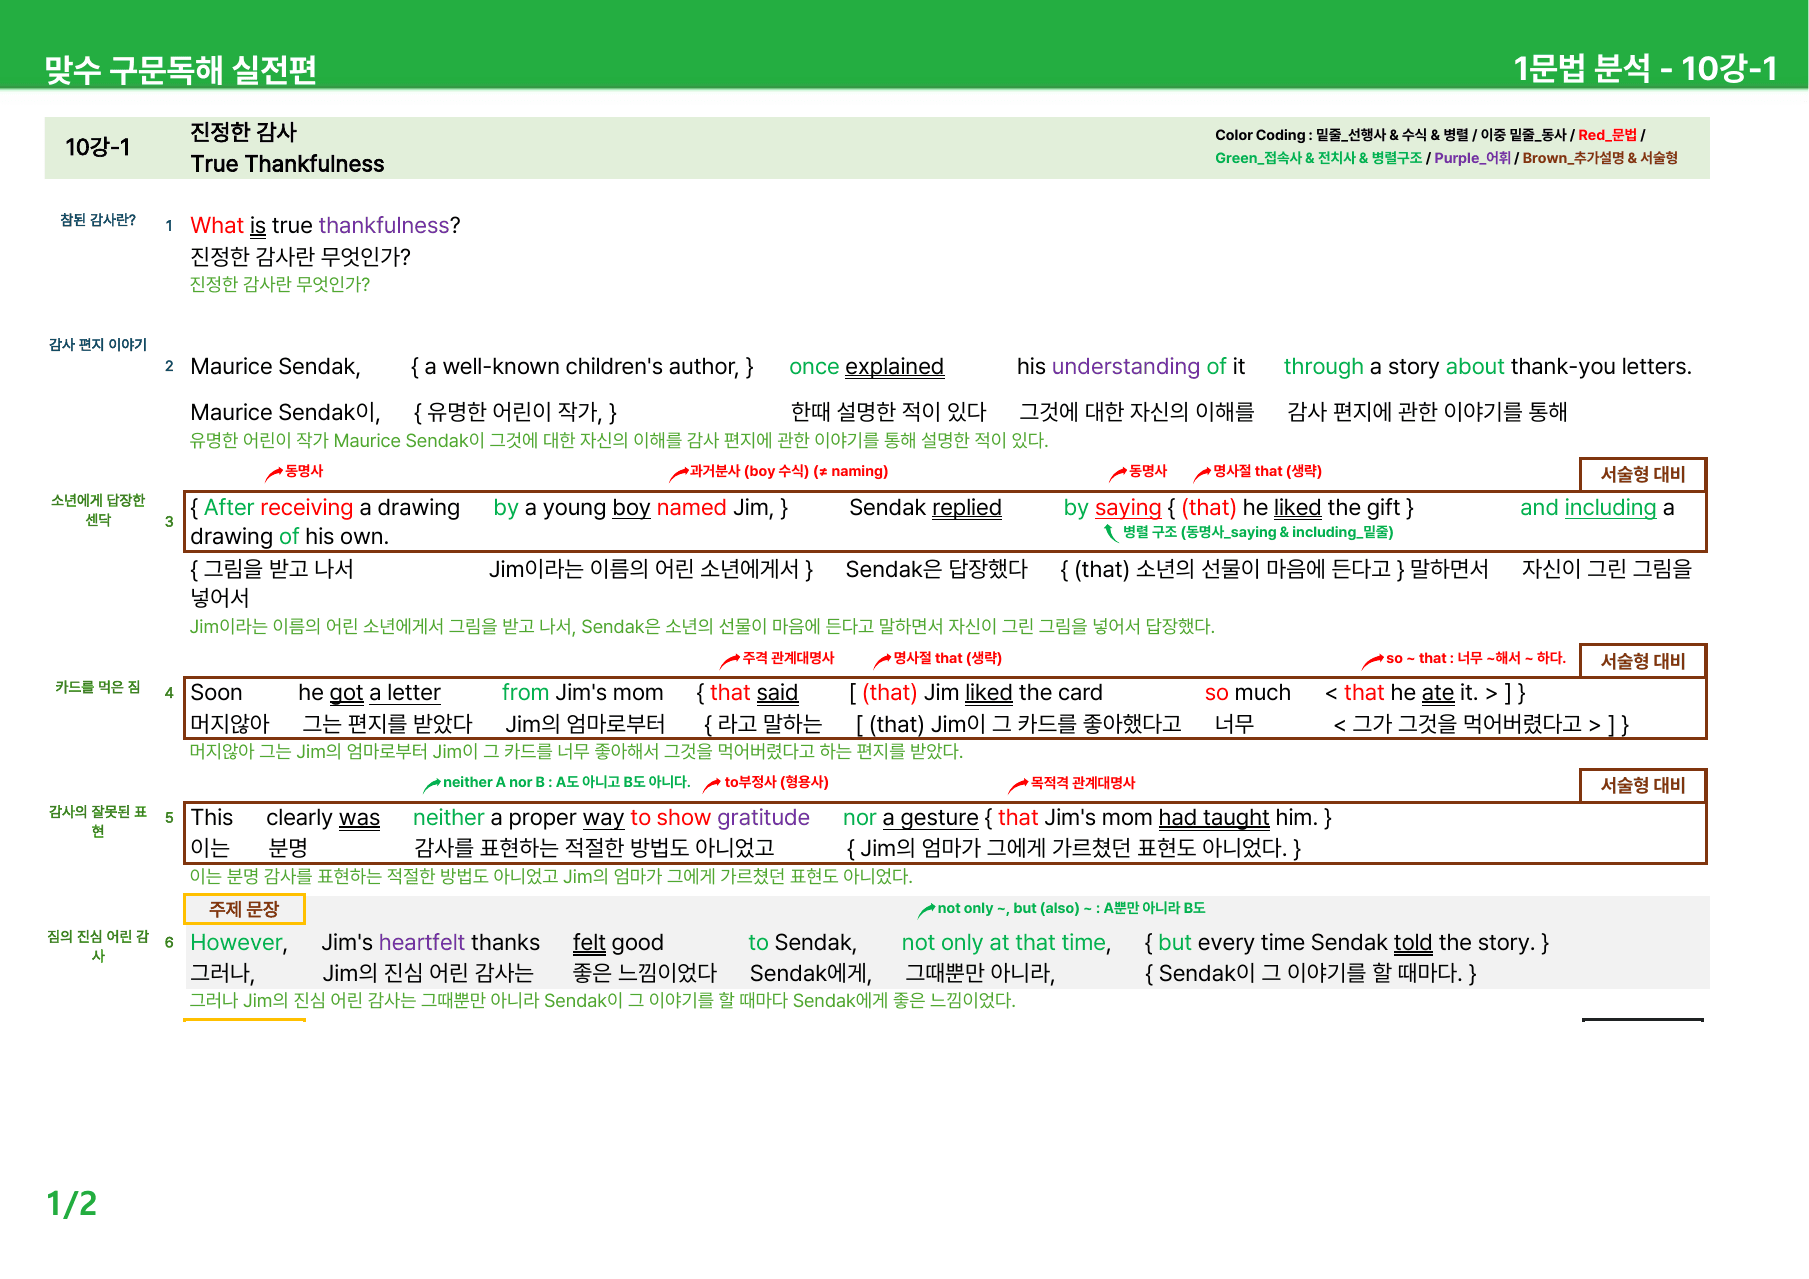1809x1279 pixels.
Task: Click the green arrow beside 병렬 구조 note
Action: (1110, 533)
